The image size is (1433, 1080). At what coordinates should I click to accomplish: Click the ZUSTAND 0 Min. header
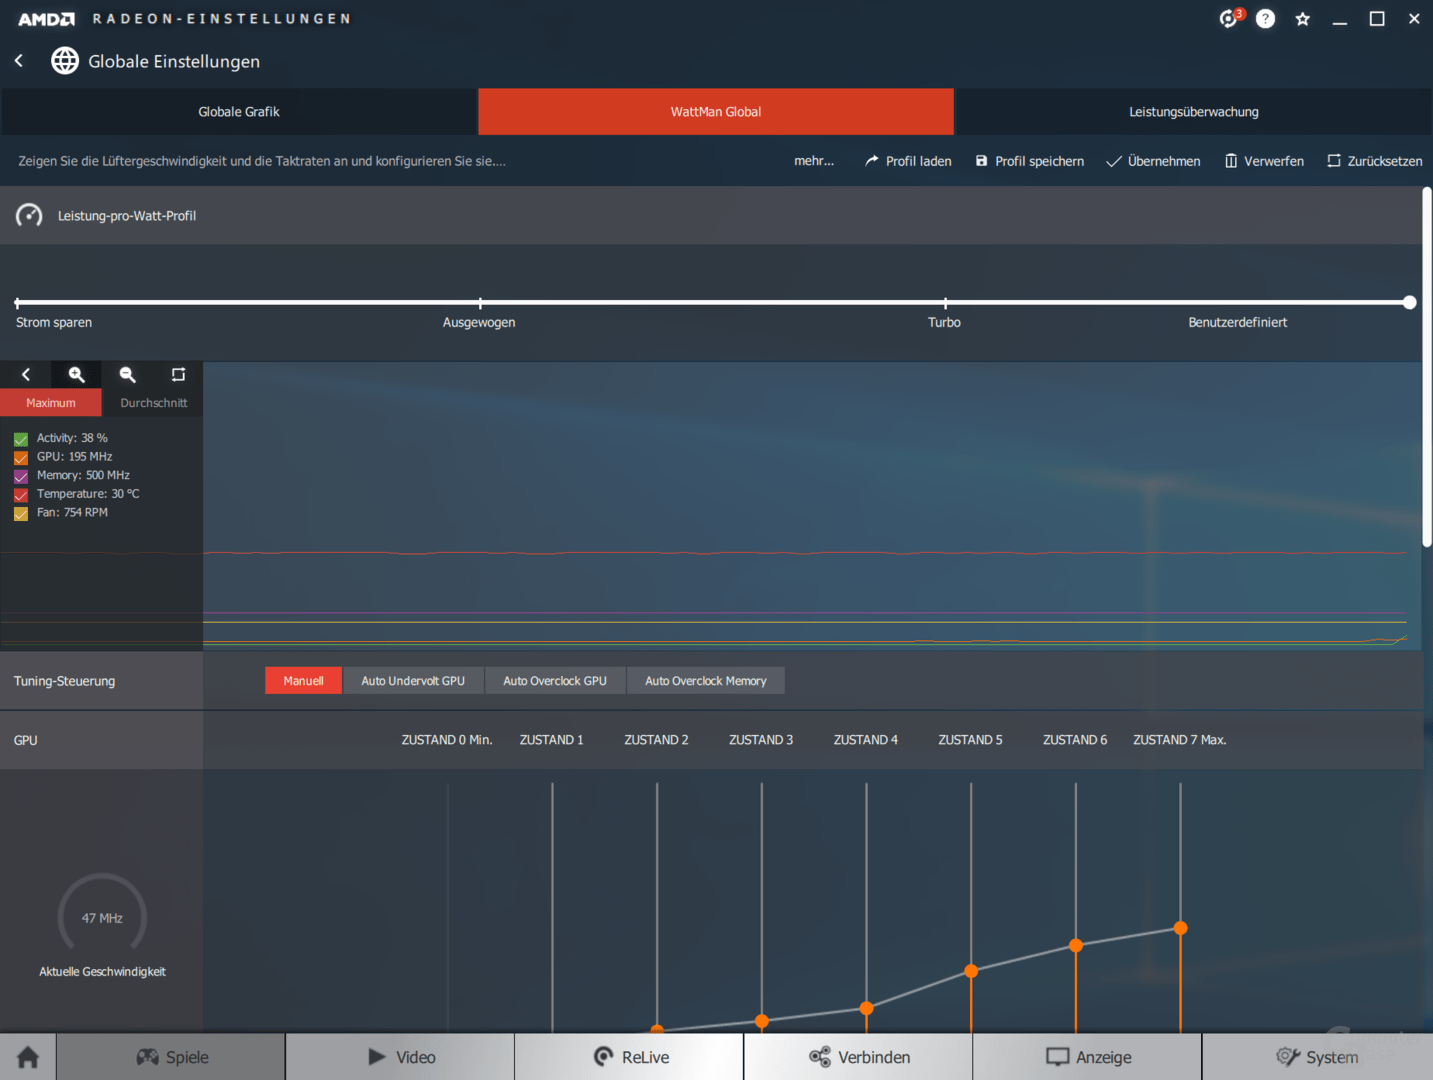(447, 740)
